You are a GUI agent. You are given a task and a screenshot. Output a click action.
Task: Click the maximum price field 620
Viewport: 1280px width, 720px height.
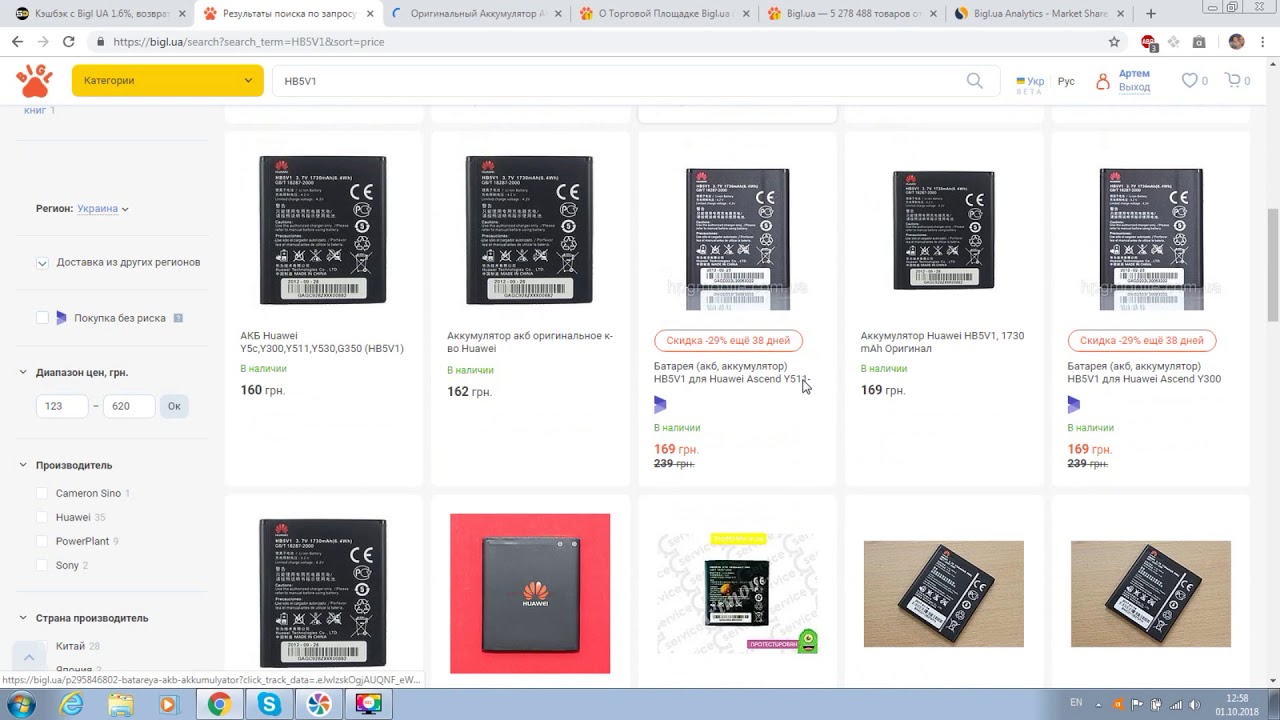[x=128, y=406]
